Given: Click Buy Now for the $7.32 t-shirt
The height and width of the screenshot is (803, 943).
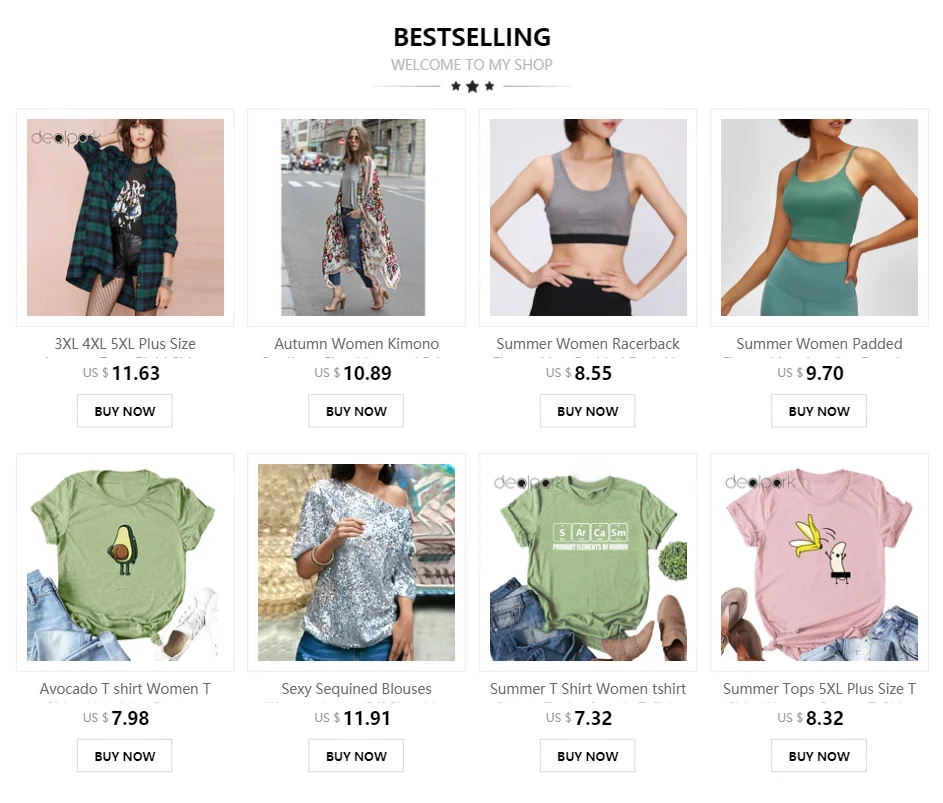Looking at the screenshot, I should (588, 756).
